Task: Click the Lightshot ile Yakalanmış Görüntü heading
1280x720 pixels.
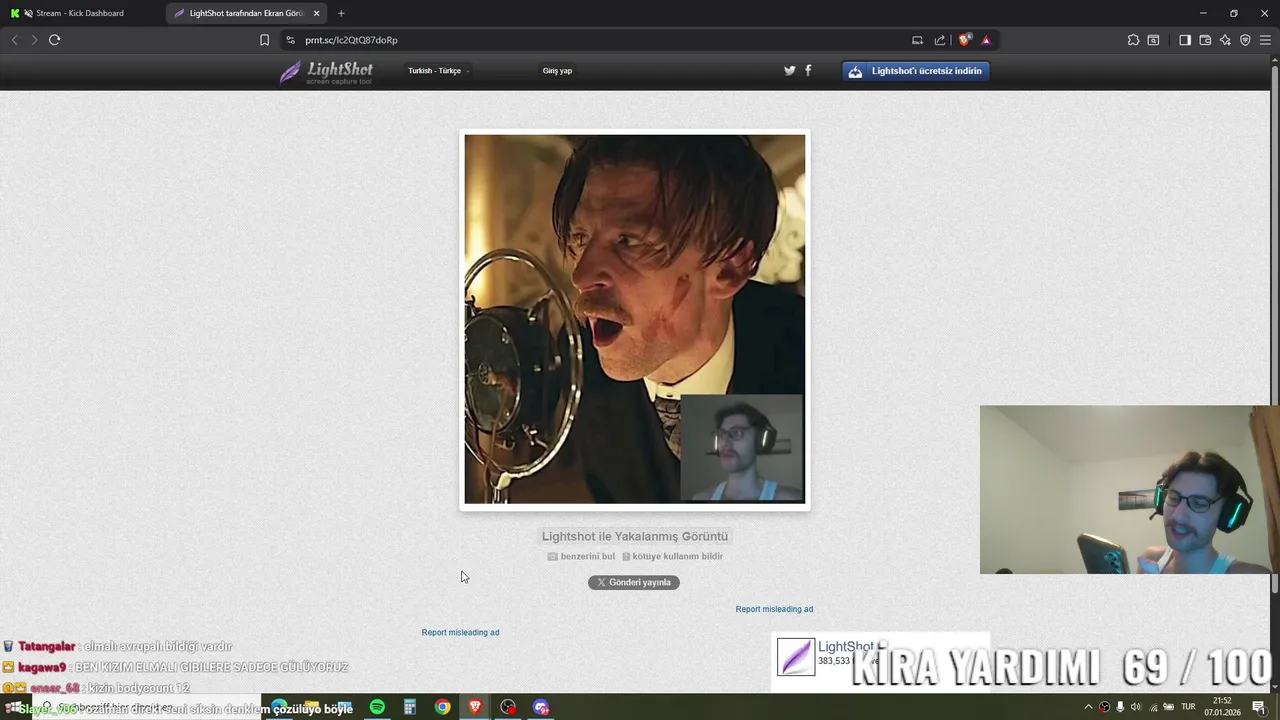Action: click(635, 537)
